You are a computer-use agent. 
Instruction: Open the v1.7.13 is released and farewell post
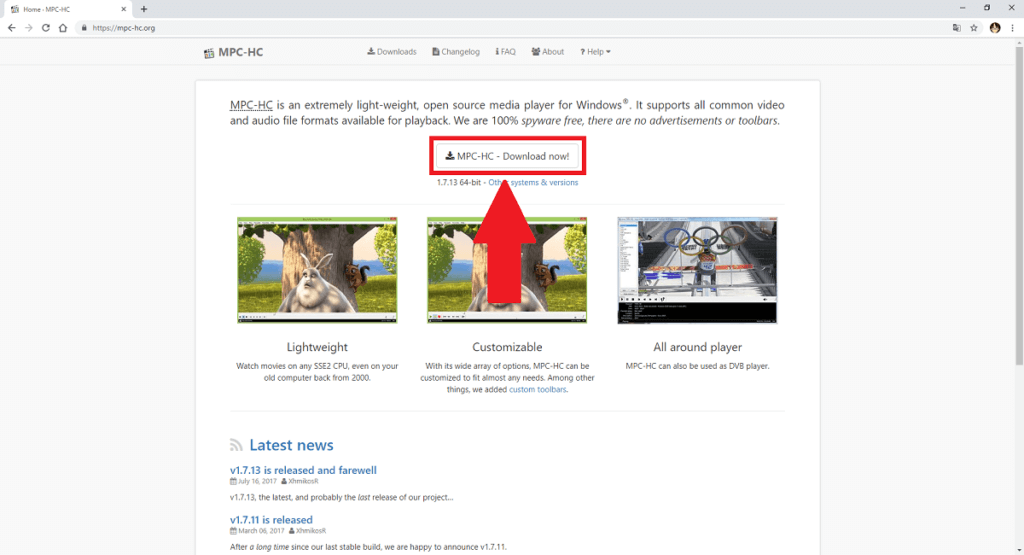pos(303,470)
